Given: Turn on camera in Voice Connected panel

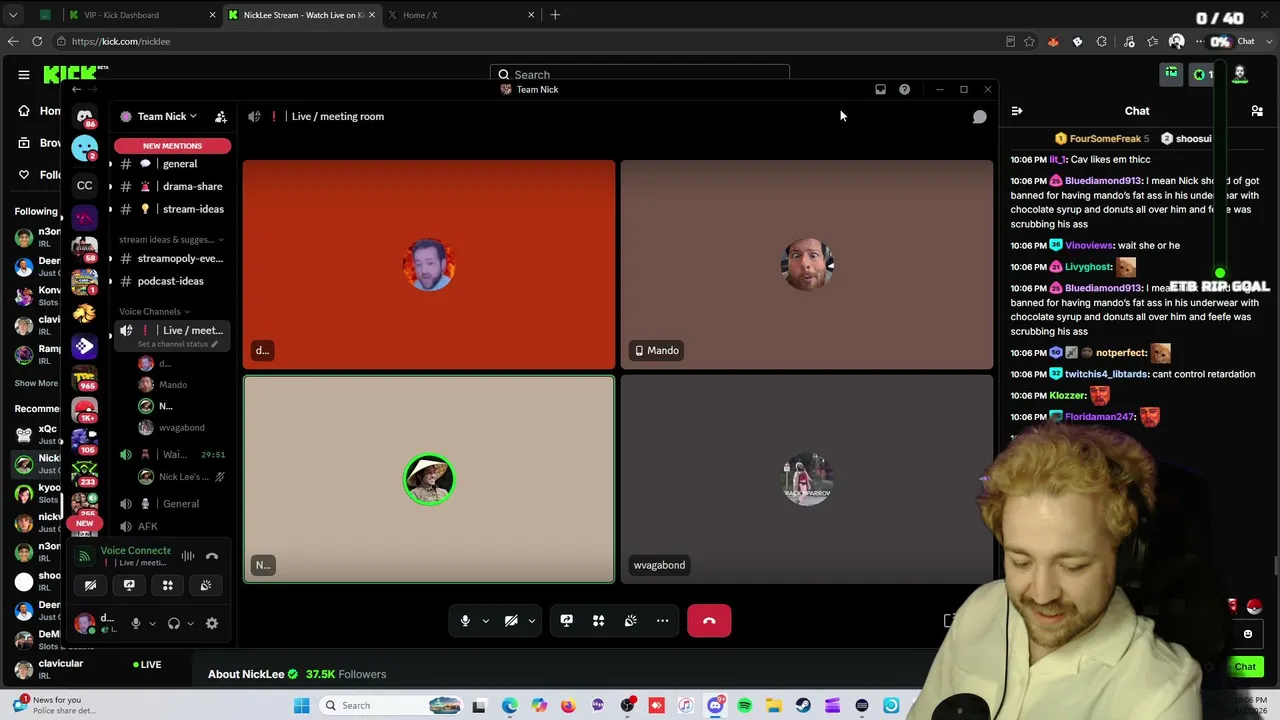Looking at the screenshot, I should [90, 585].
